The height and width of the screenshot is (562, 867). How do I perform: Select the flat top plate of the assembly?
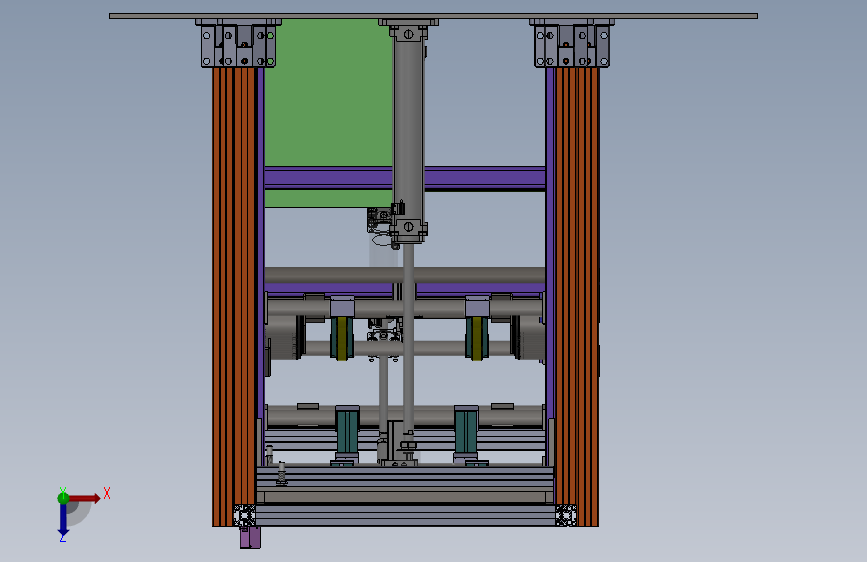(434, 16)
